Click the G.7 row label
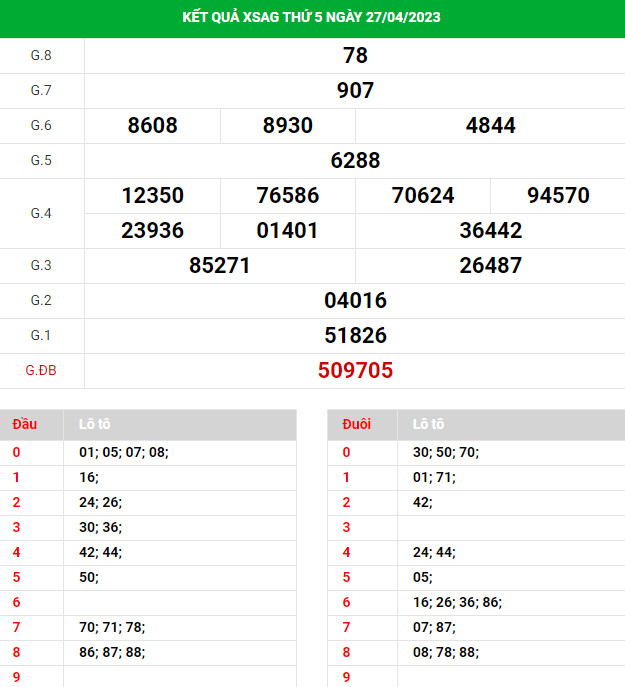Screen dimensions: 625x687 (41, 90)
